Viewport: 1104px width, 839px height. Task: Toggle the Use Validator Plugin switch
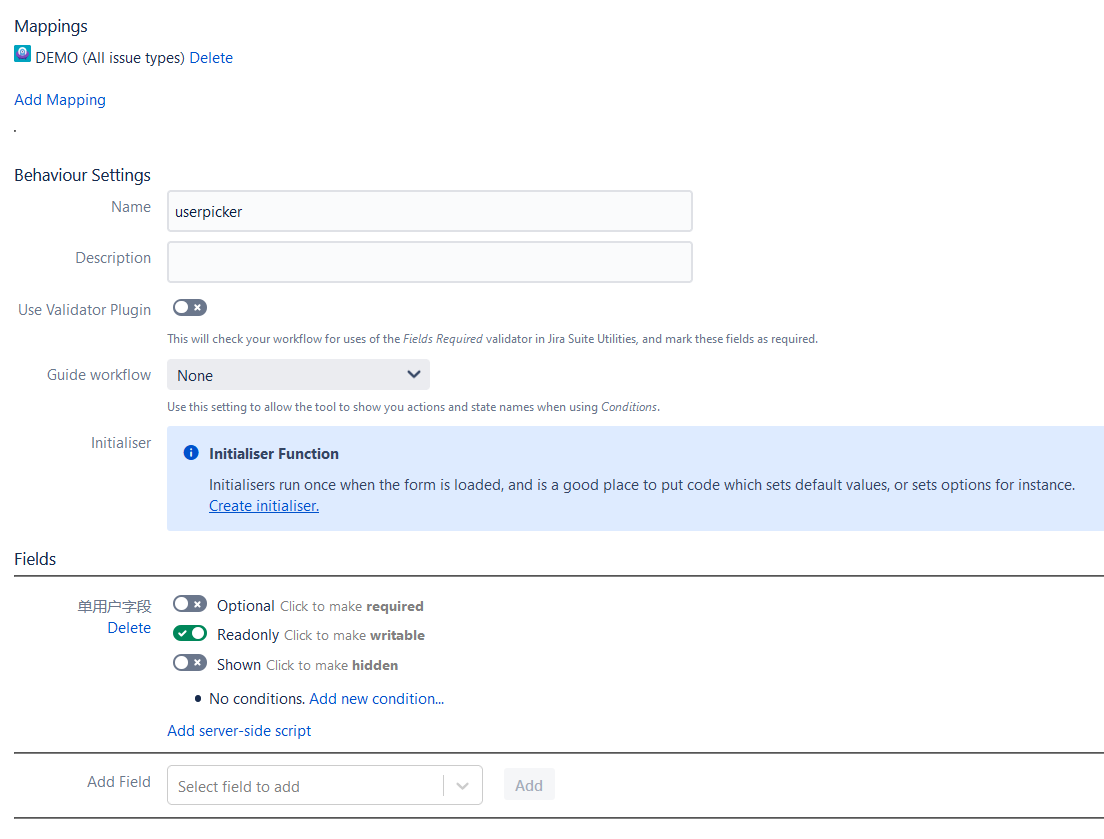click(x=190, y=308)
